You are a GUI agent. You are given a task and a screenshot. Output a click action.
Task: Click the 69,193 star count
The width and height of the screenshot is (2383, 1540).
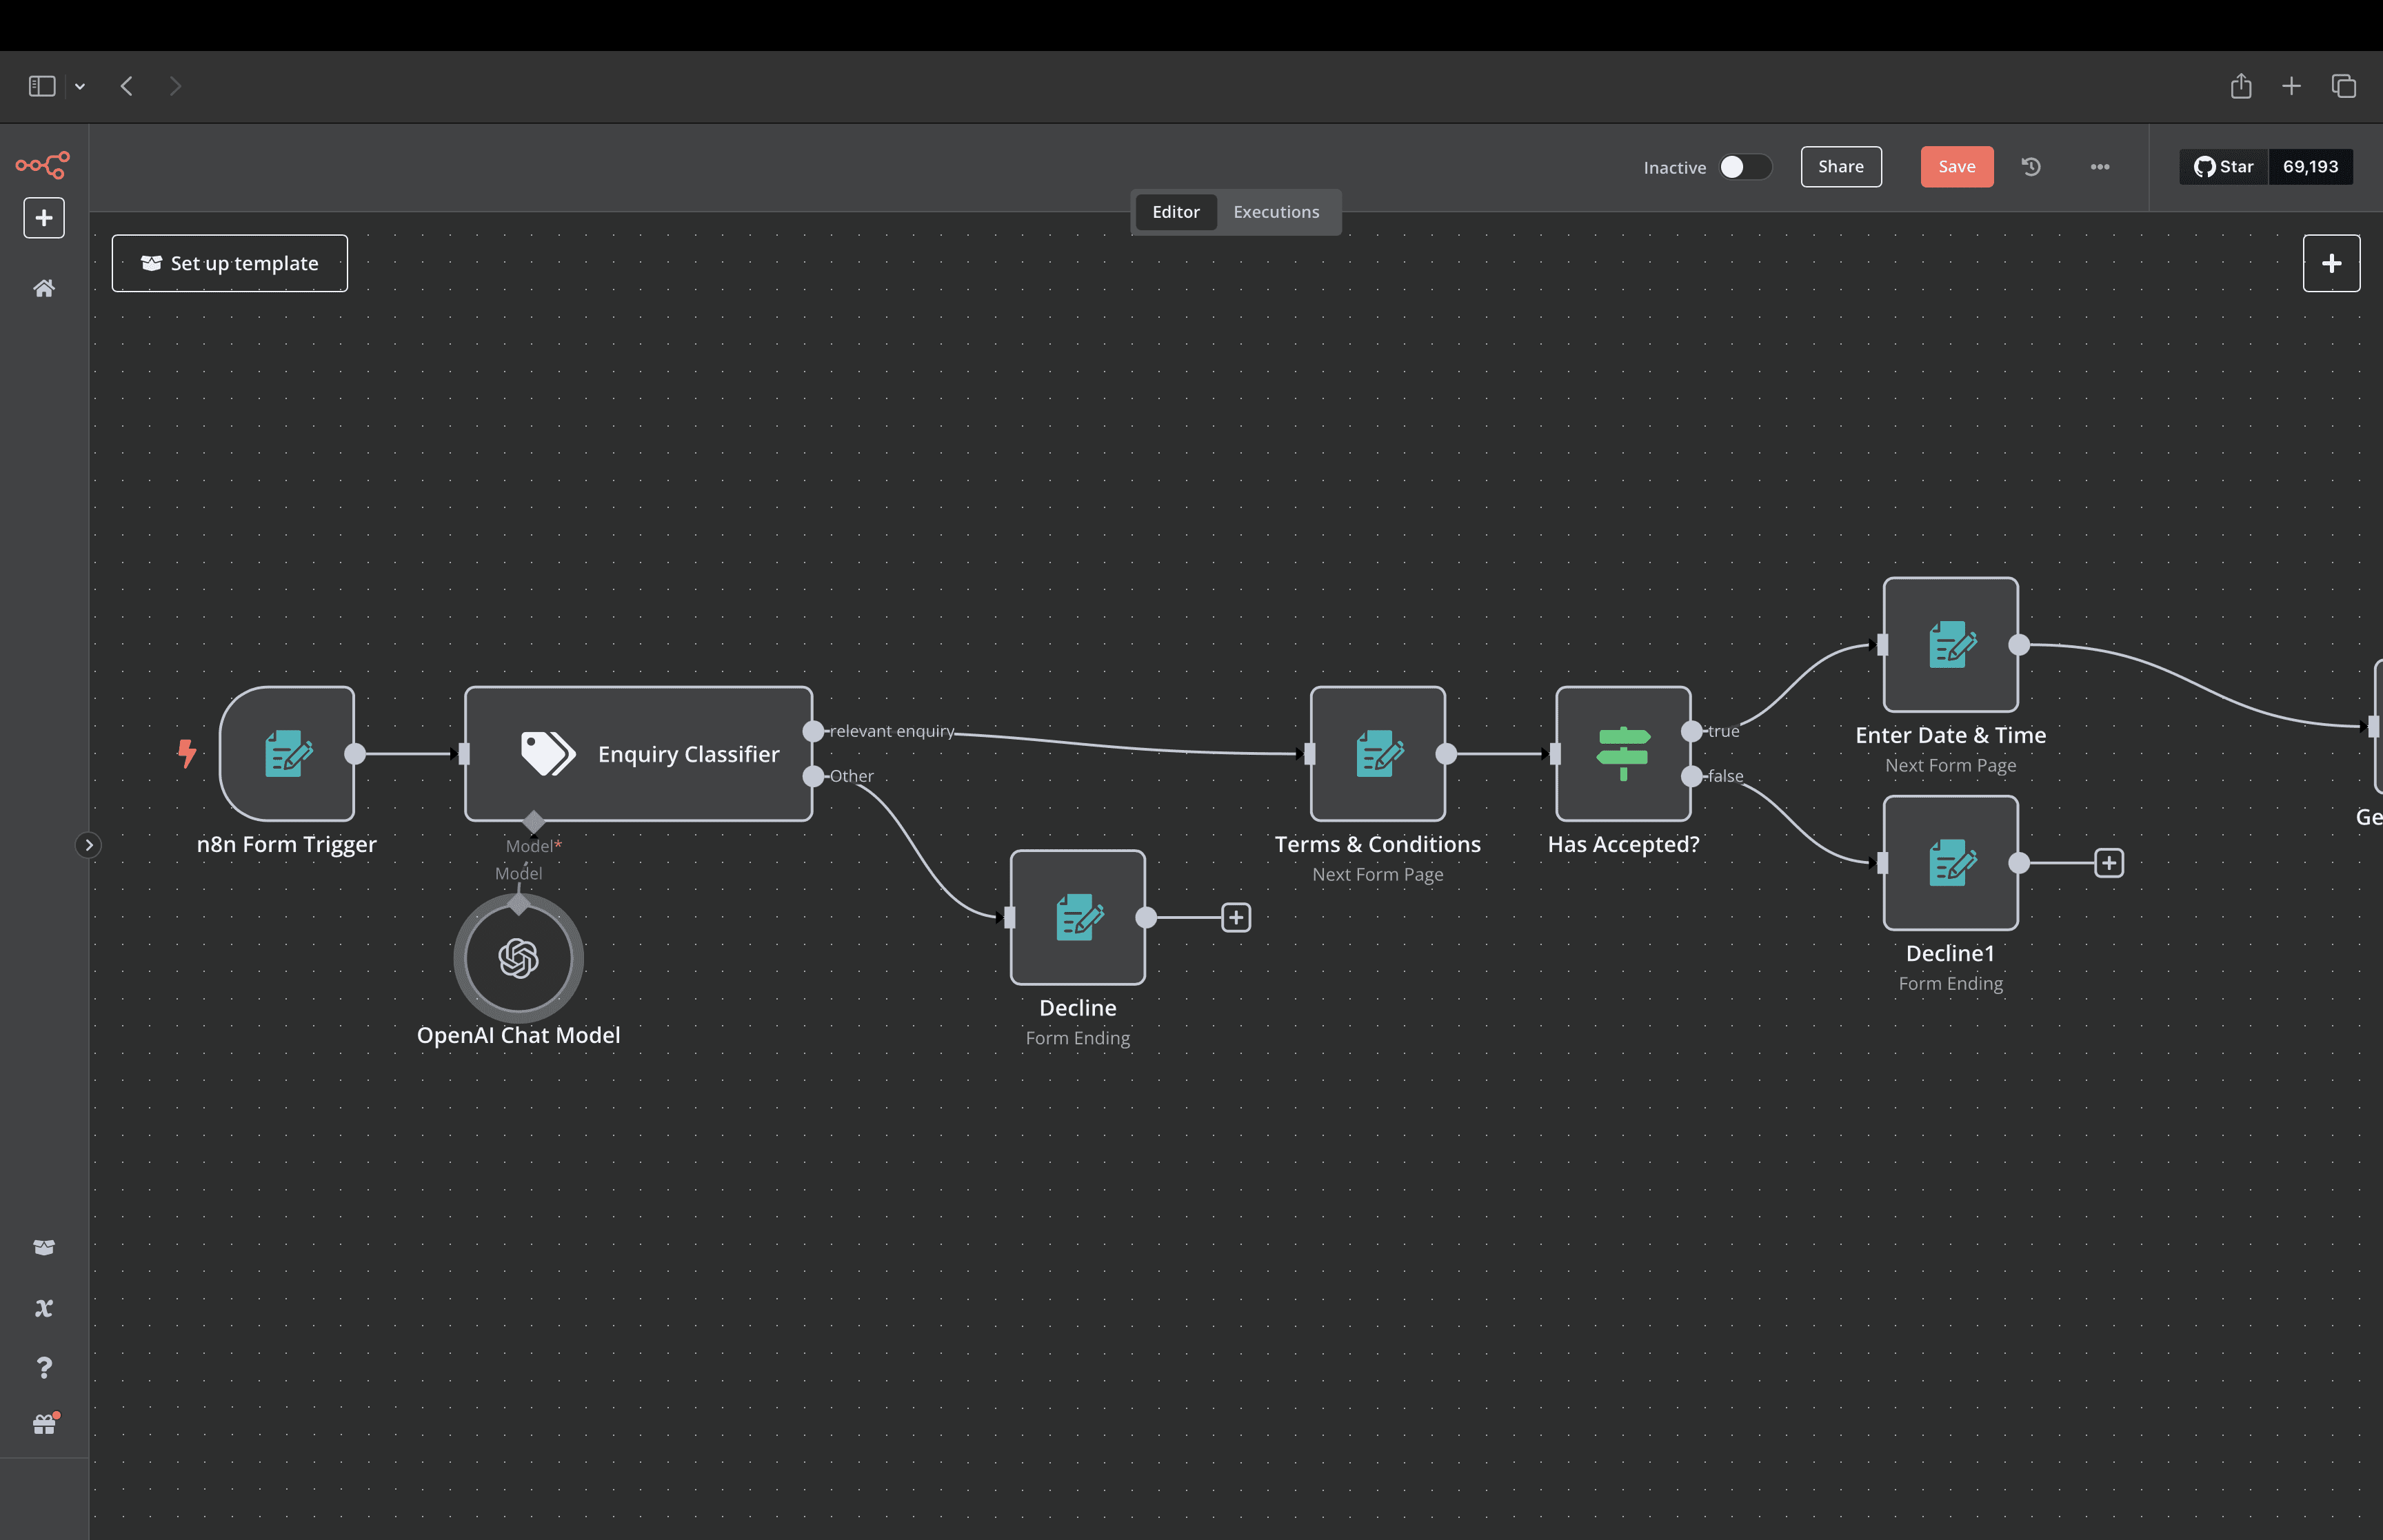click(2311, 167)
